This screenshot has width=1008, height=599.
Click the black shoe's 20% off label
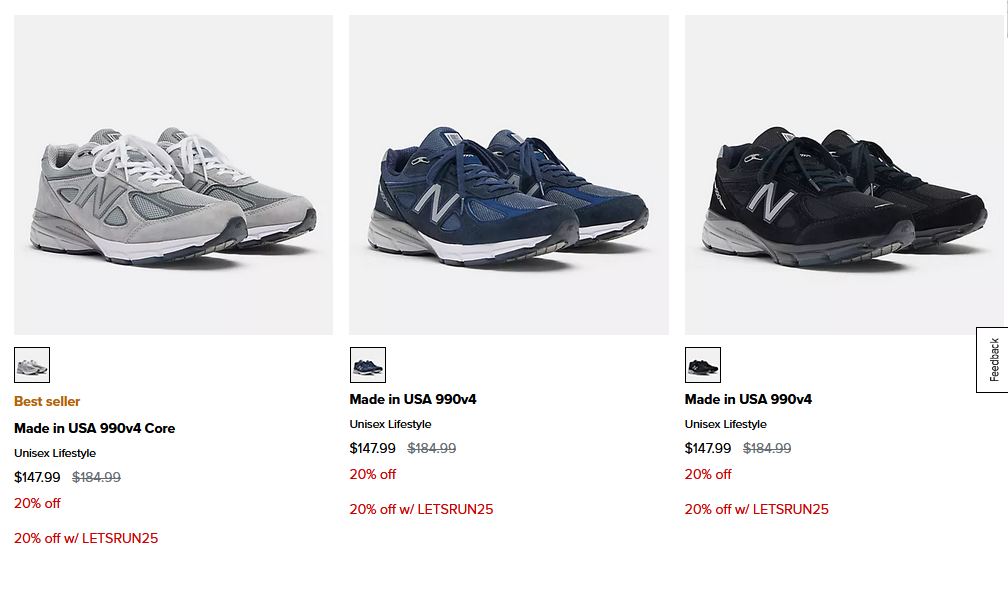(x=708, y=474)
